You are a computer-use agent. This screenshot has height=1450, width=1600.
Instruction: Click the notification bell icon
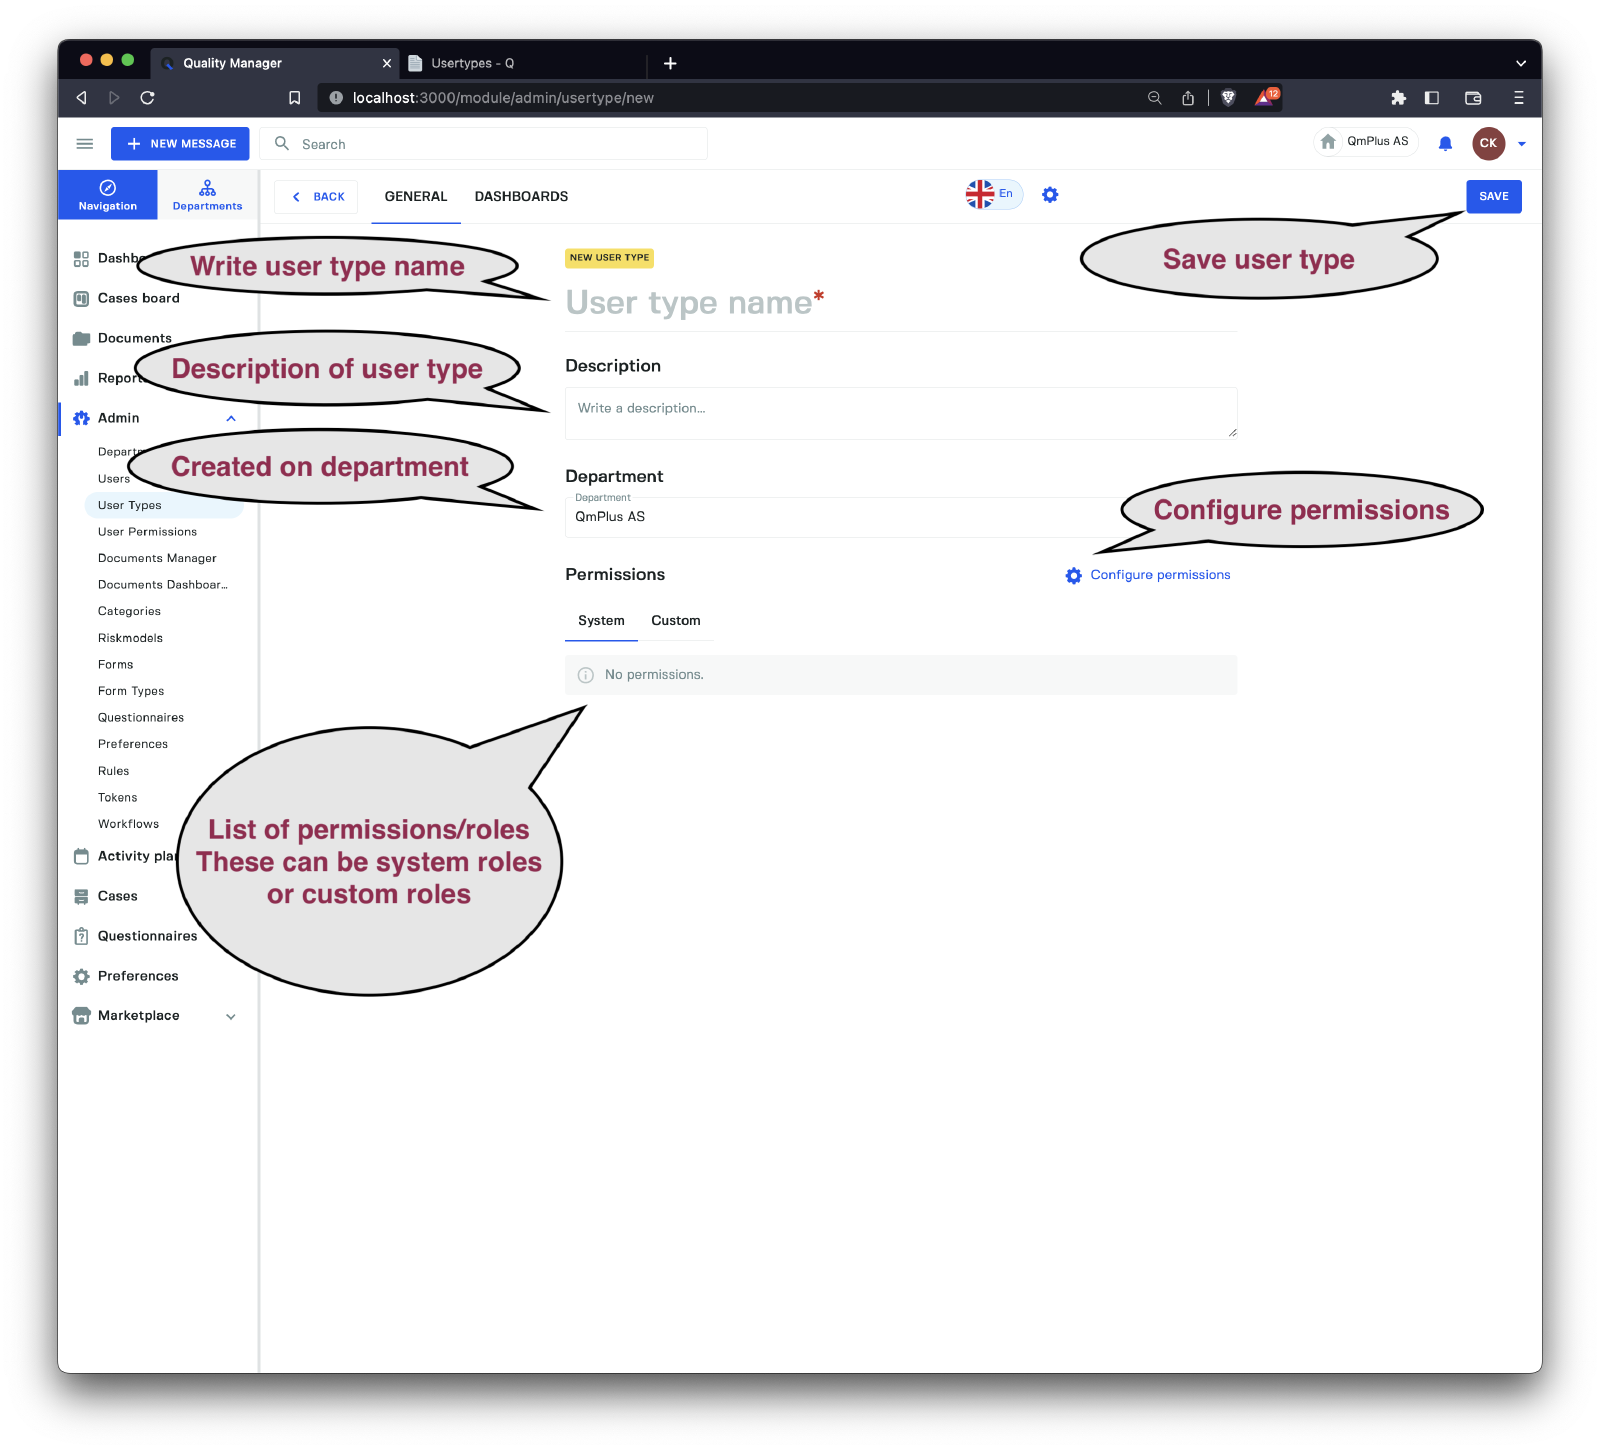tap(1445, 144)
